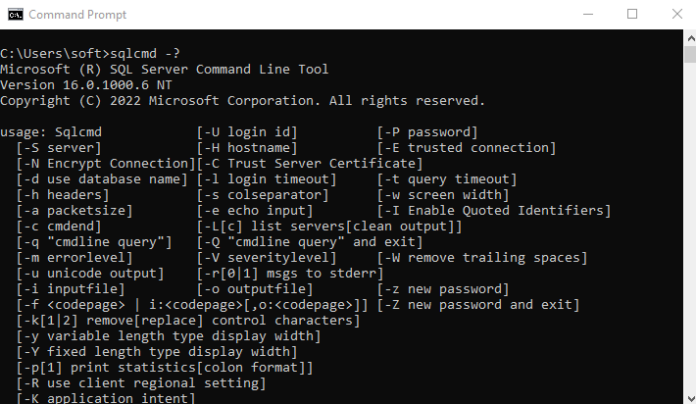Minimize the Command Prompt window
This screenshot has width=696, height=404.
585,15
